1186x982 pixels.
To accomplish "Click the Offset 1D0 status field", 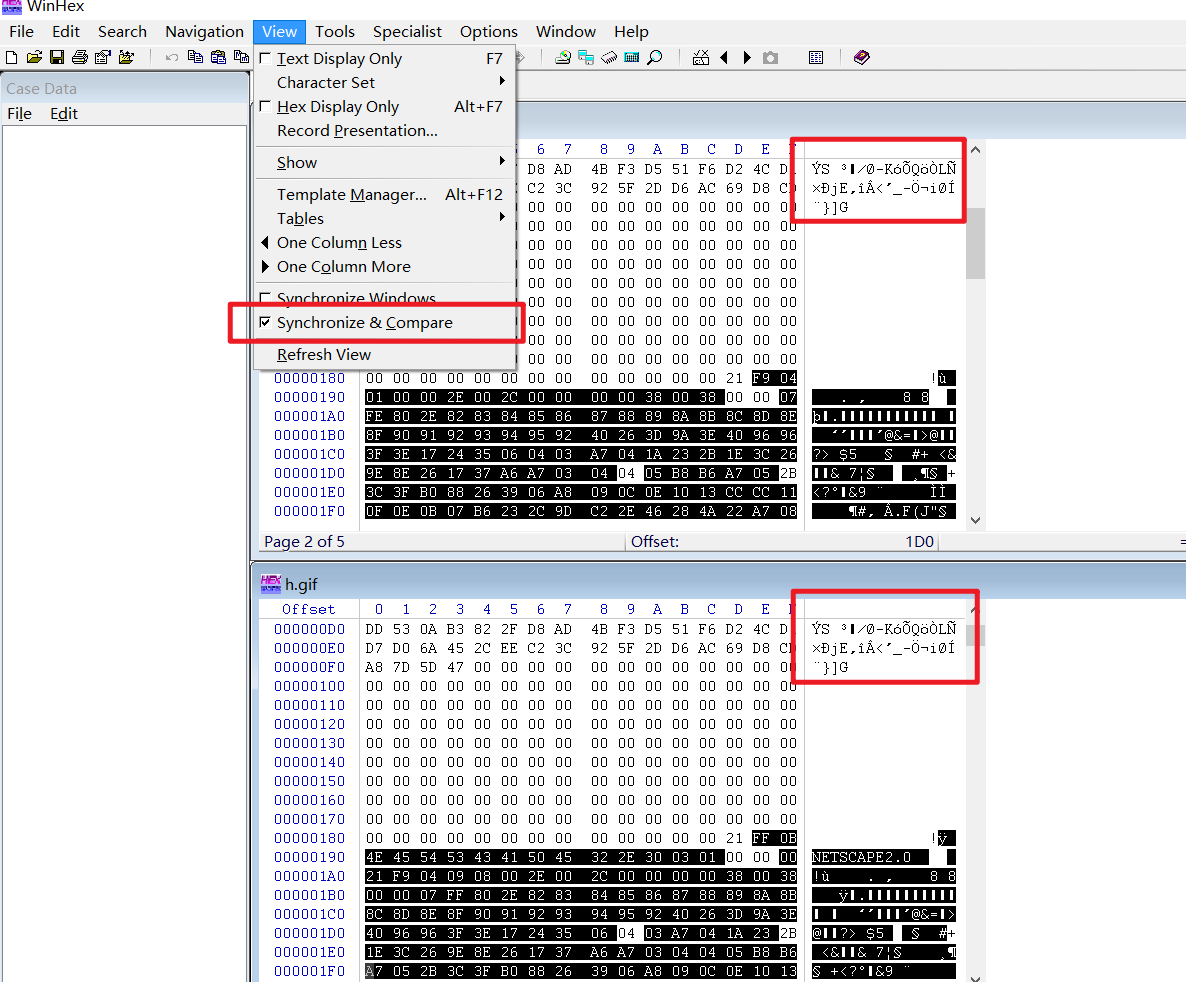I will coord(783,542).
